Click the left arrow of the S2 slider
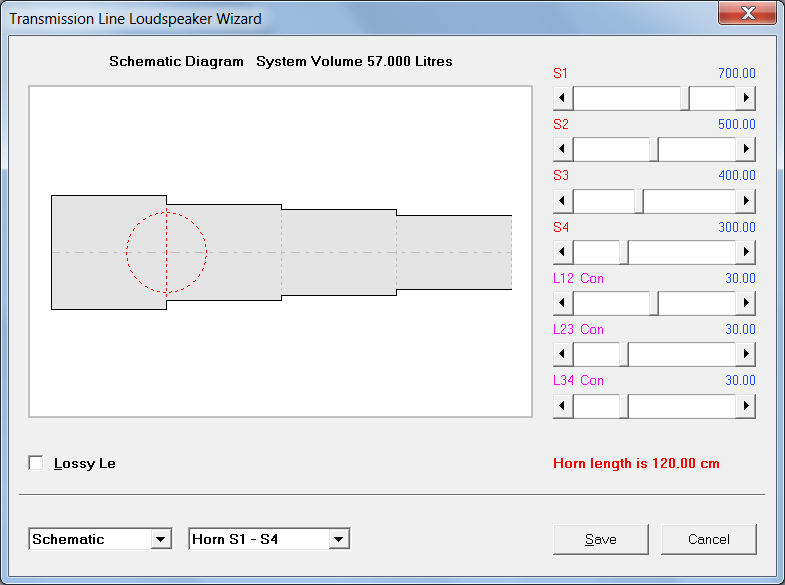The image size is (785, 585). [563, 149]
